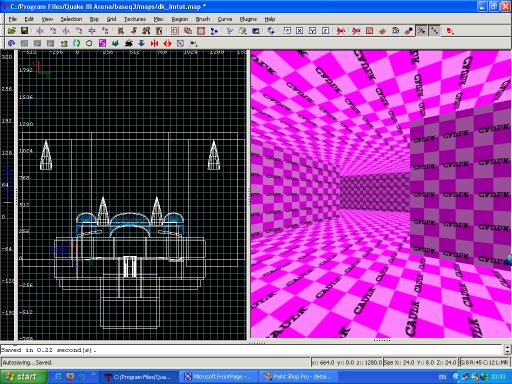Open the File menu
Image resolution: width=512 pixels, height=384 pixels.
(x=13, y=19)
